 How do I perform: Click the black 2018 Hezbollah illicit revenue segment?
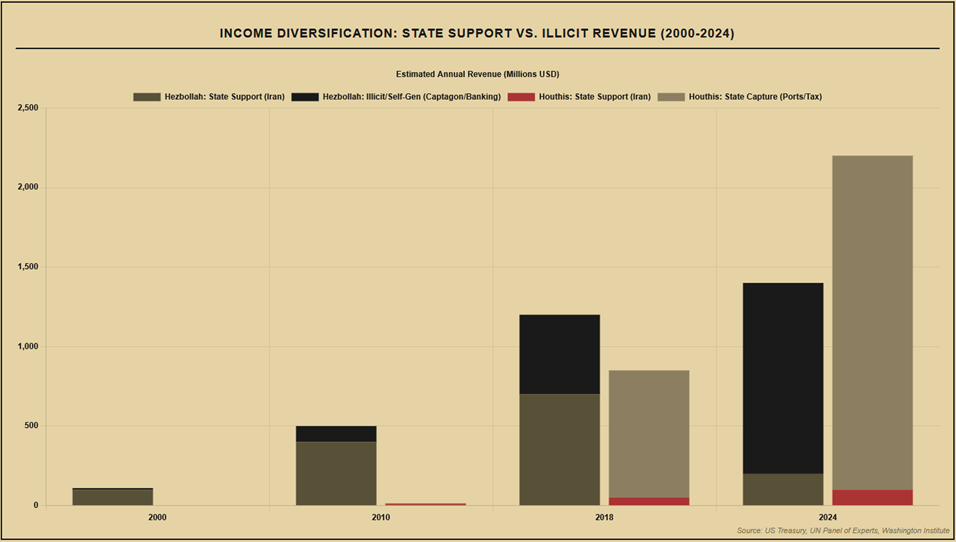560,354
